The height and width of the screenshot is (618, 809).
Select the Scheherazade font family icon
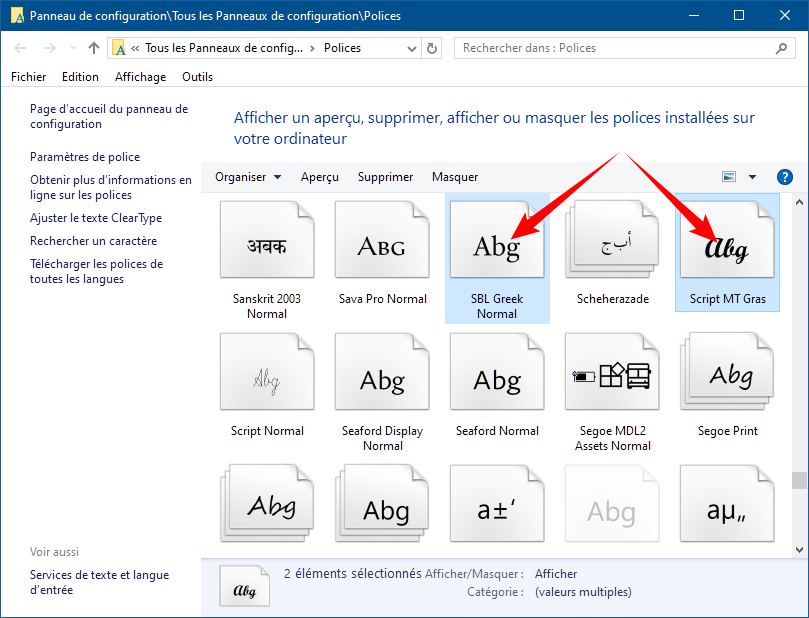pyautogui.click(x=613, y=245)
